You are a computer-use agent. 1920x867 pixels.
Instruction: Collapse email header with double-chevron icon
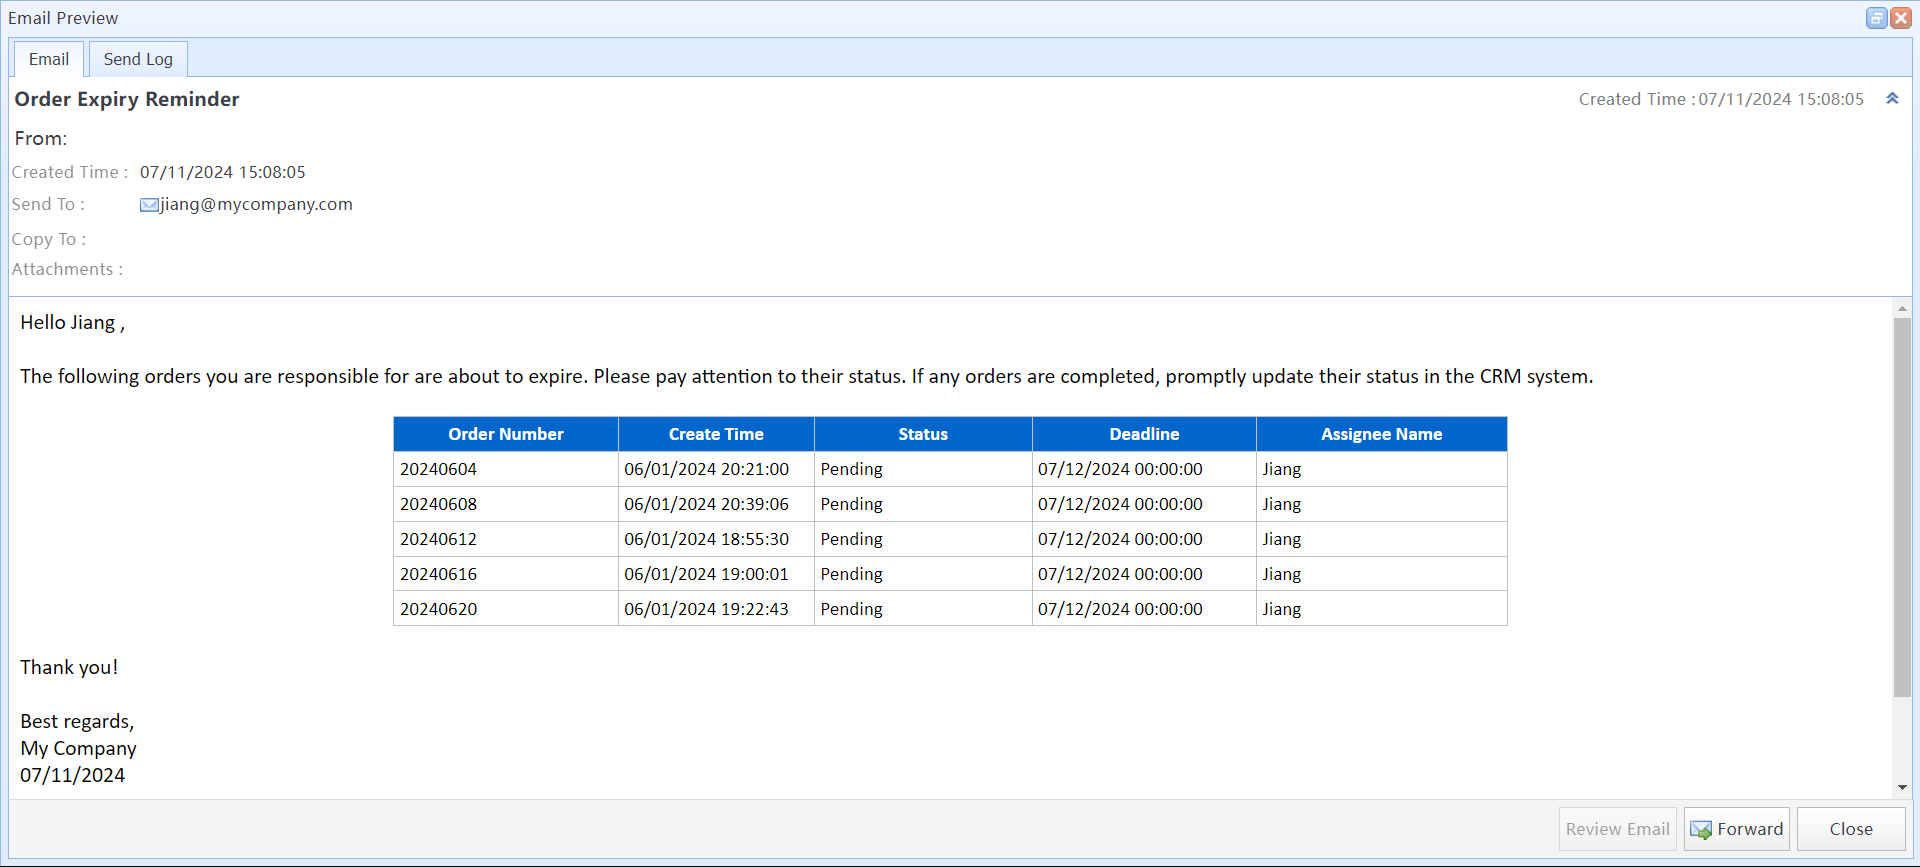[x=1892, y=98]
